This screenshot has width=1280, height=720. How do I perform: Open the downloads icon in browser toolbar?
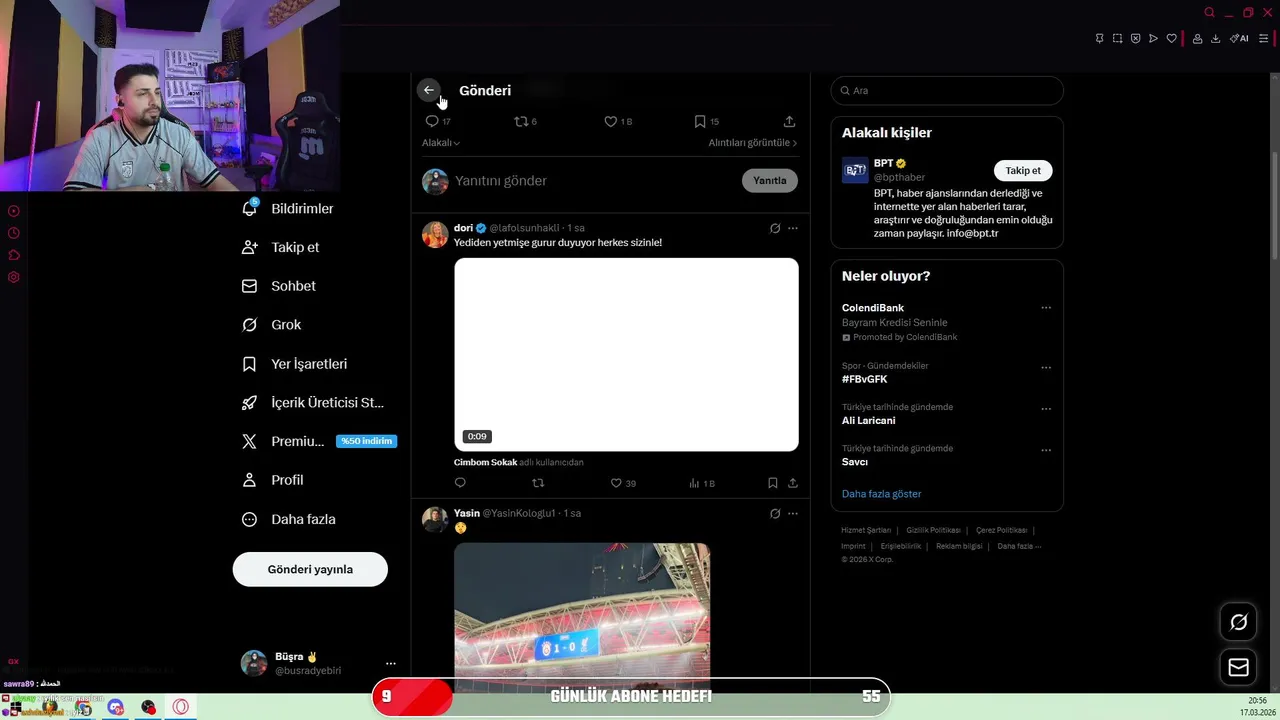tap(1215, 38)
